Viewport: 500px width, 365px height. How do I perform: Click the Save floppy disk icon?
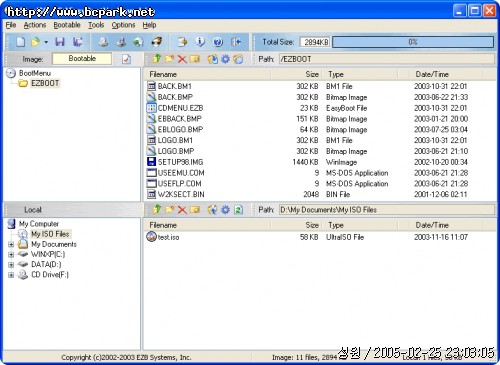(x=60, y=42)
